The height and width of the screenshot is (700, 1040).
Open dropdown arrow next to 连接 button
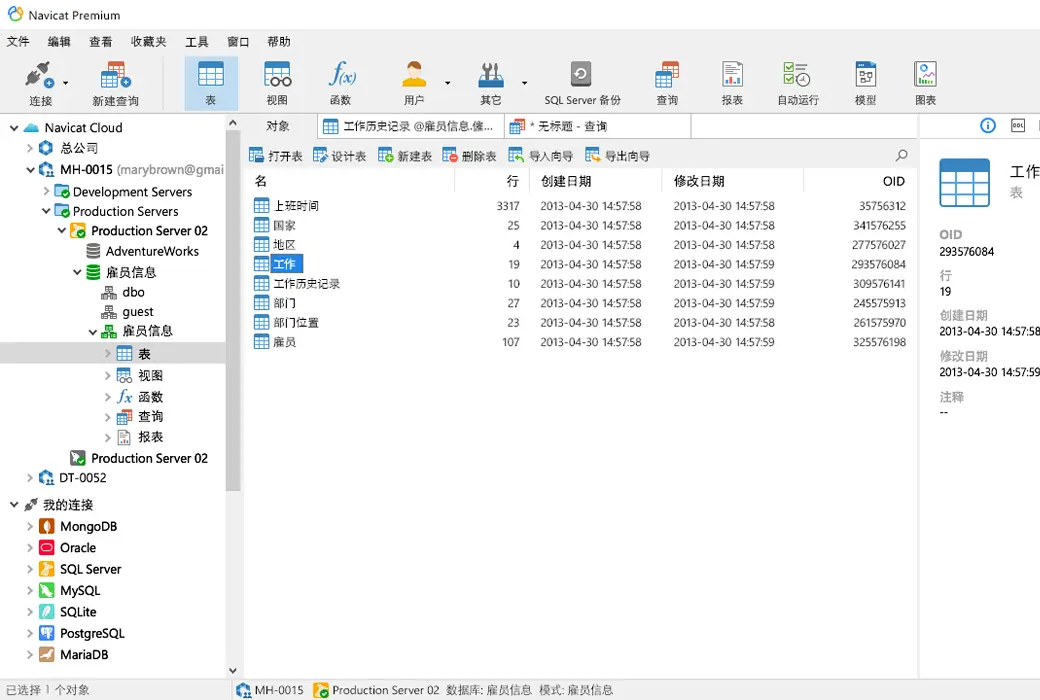[65, 84]
